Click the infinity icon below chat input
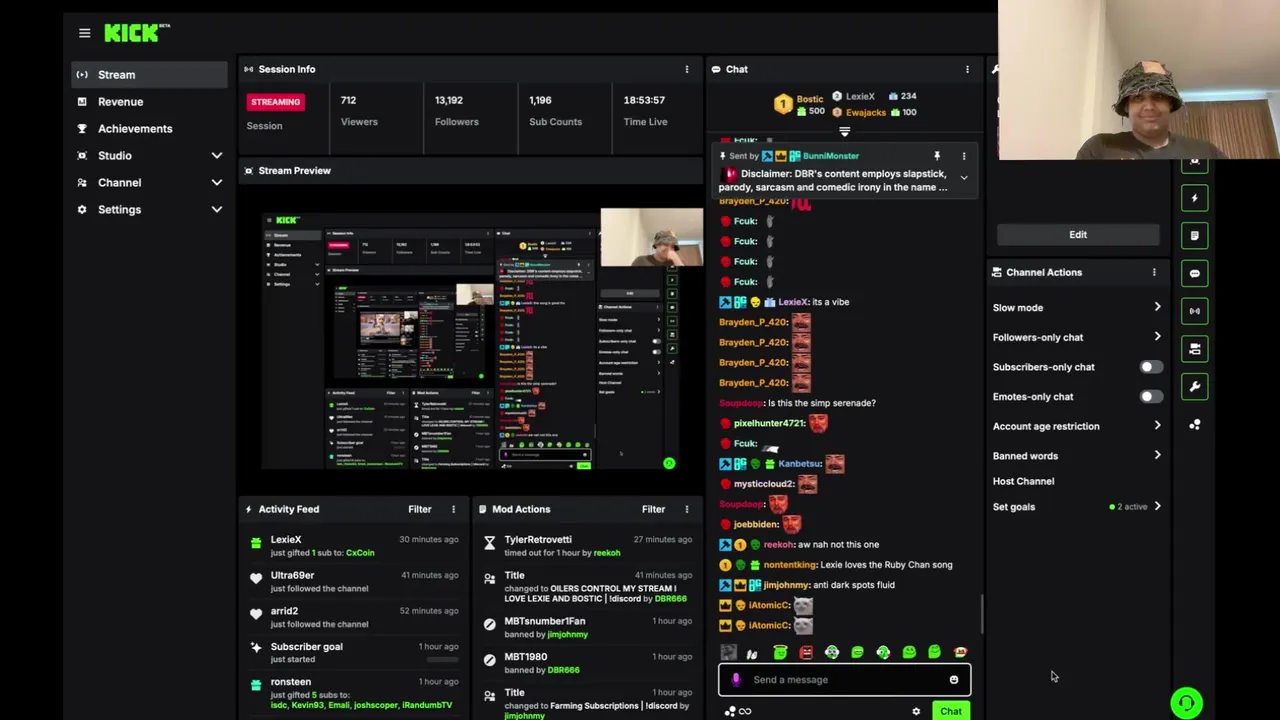 pyautogui.click(x=745, y=711)
